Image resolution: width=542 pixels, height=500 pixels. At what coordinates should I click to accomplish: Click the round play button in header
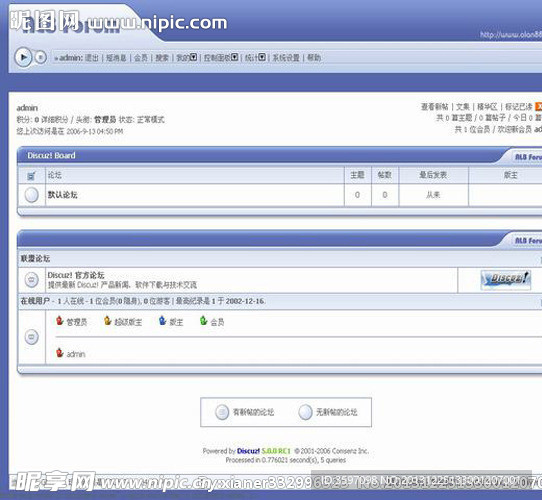pyautogui.click(x=23, y=57)
